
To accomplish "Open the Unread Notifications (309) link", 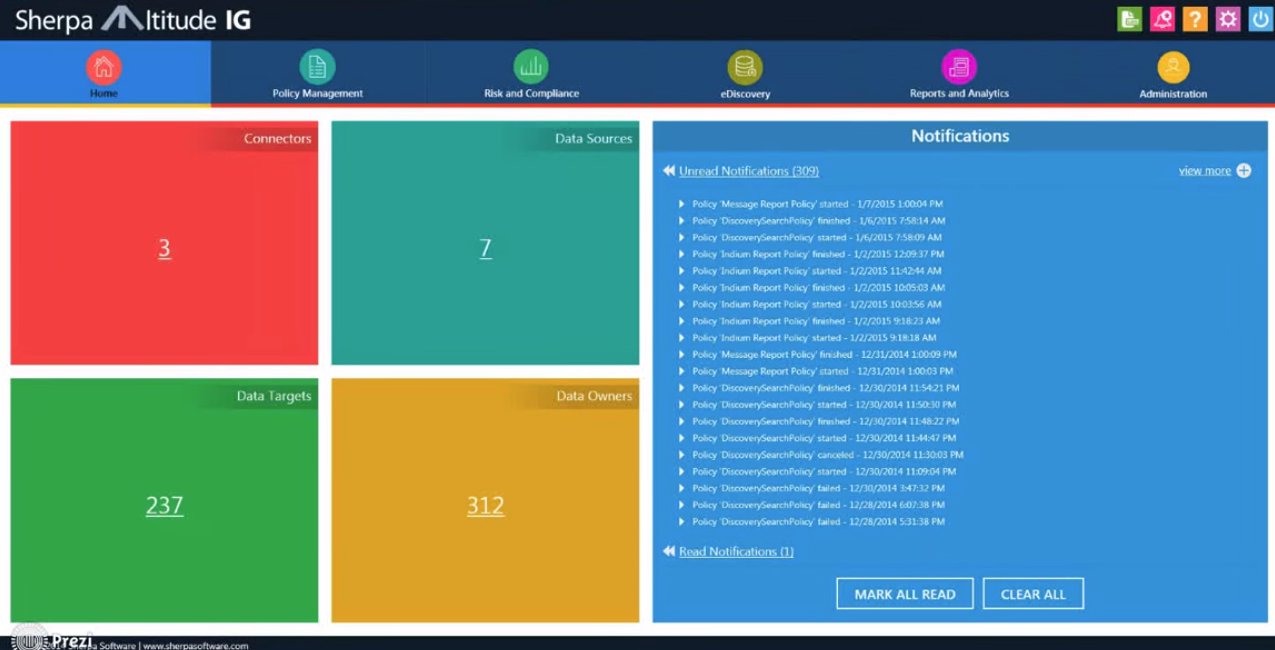I will (749, 171).
